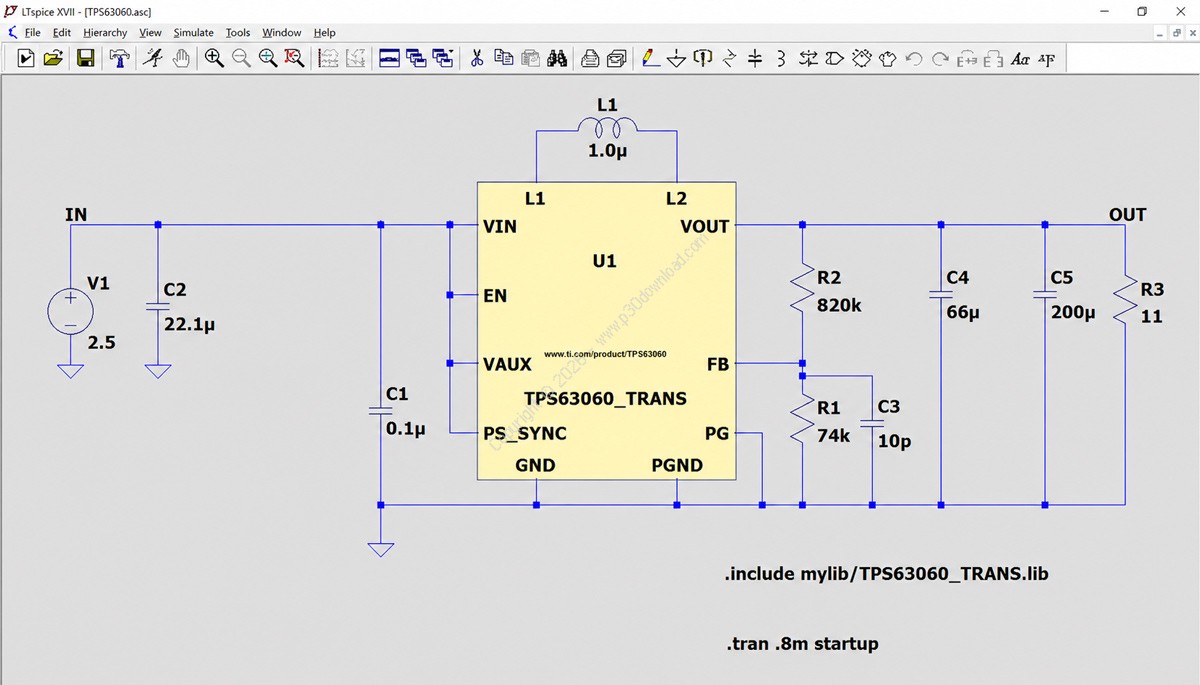Open Find with the binoculars icon
Screen dimensions: 1200x685
pos(557,59)
